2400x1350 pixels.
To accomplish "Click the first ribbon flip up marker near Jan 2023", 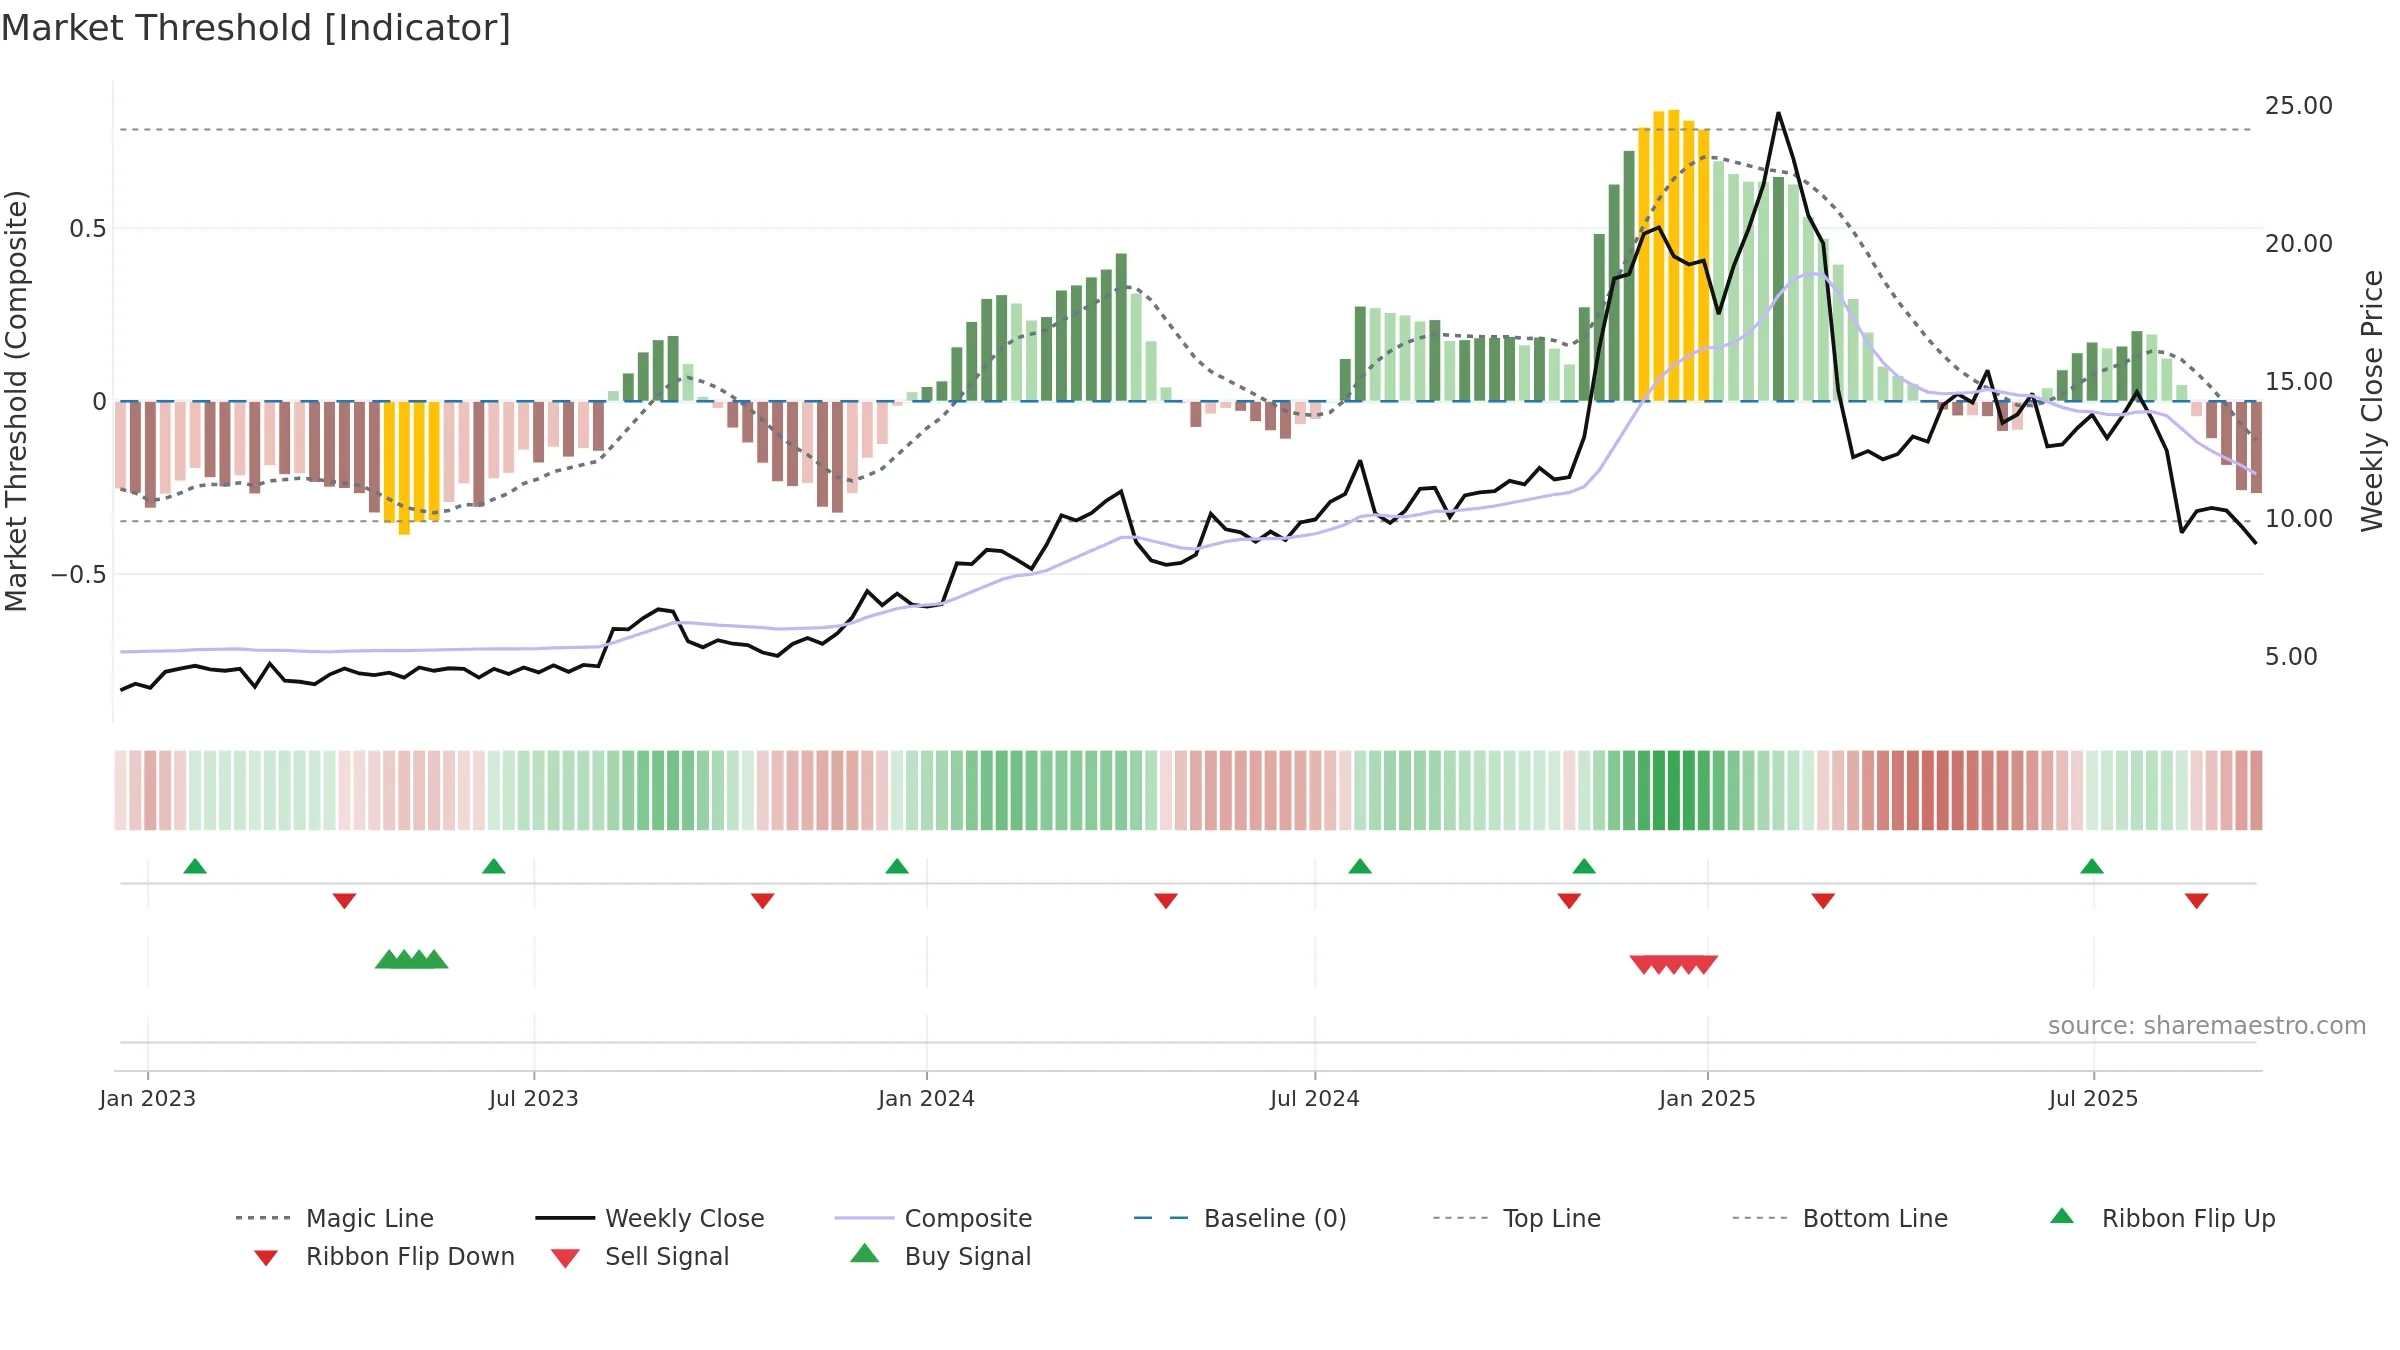I will tap(195, 866).
